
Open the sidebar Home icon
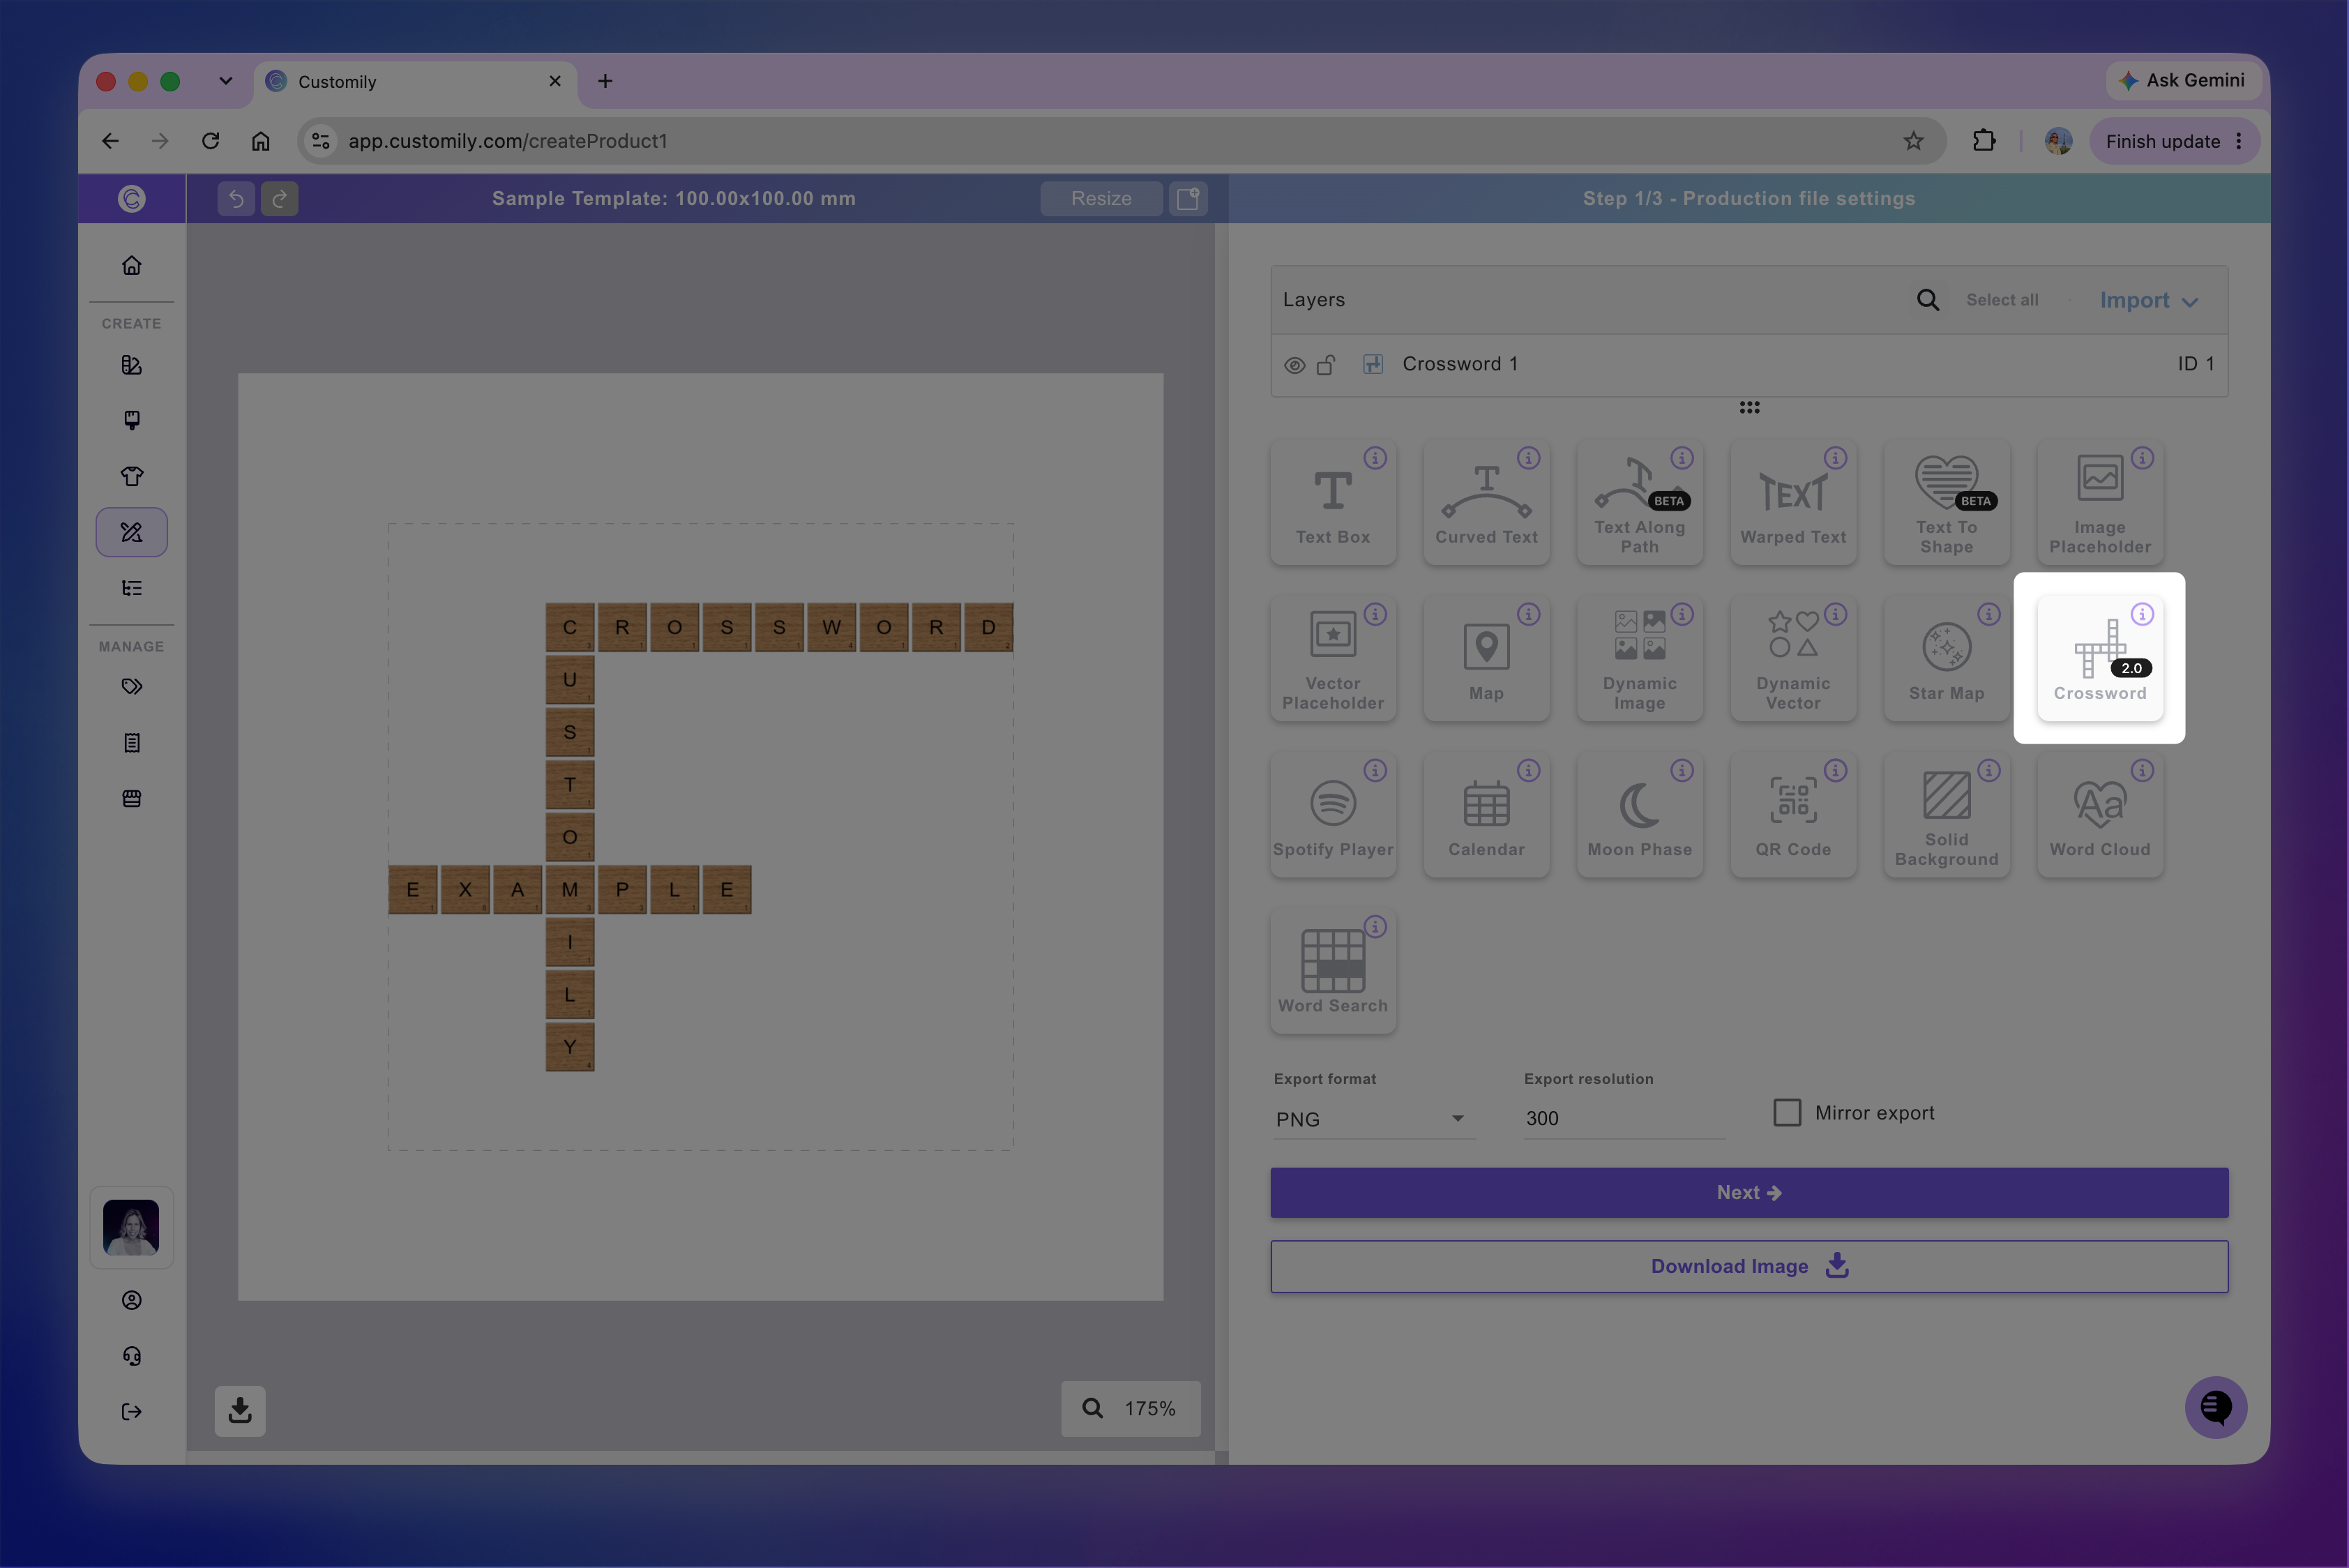(x=132, y=266)
